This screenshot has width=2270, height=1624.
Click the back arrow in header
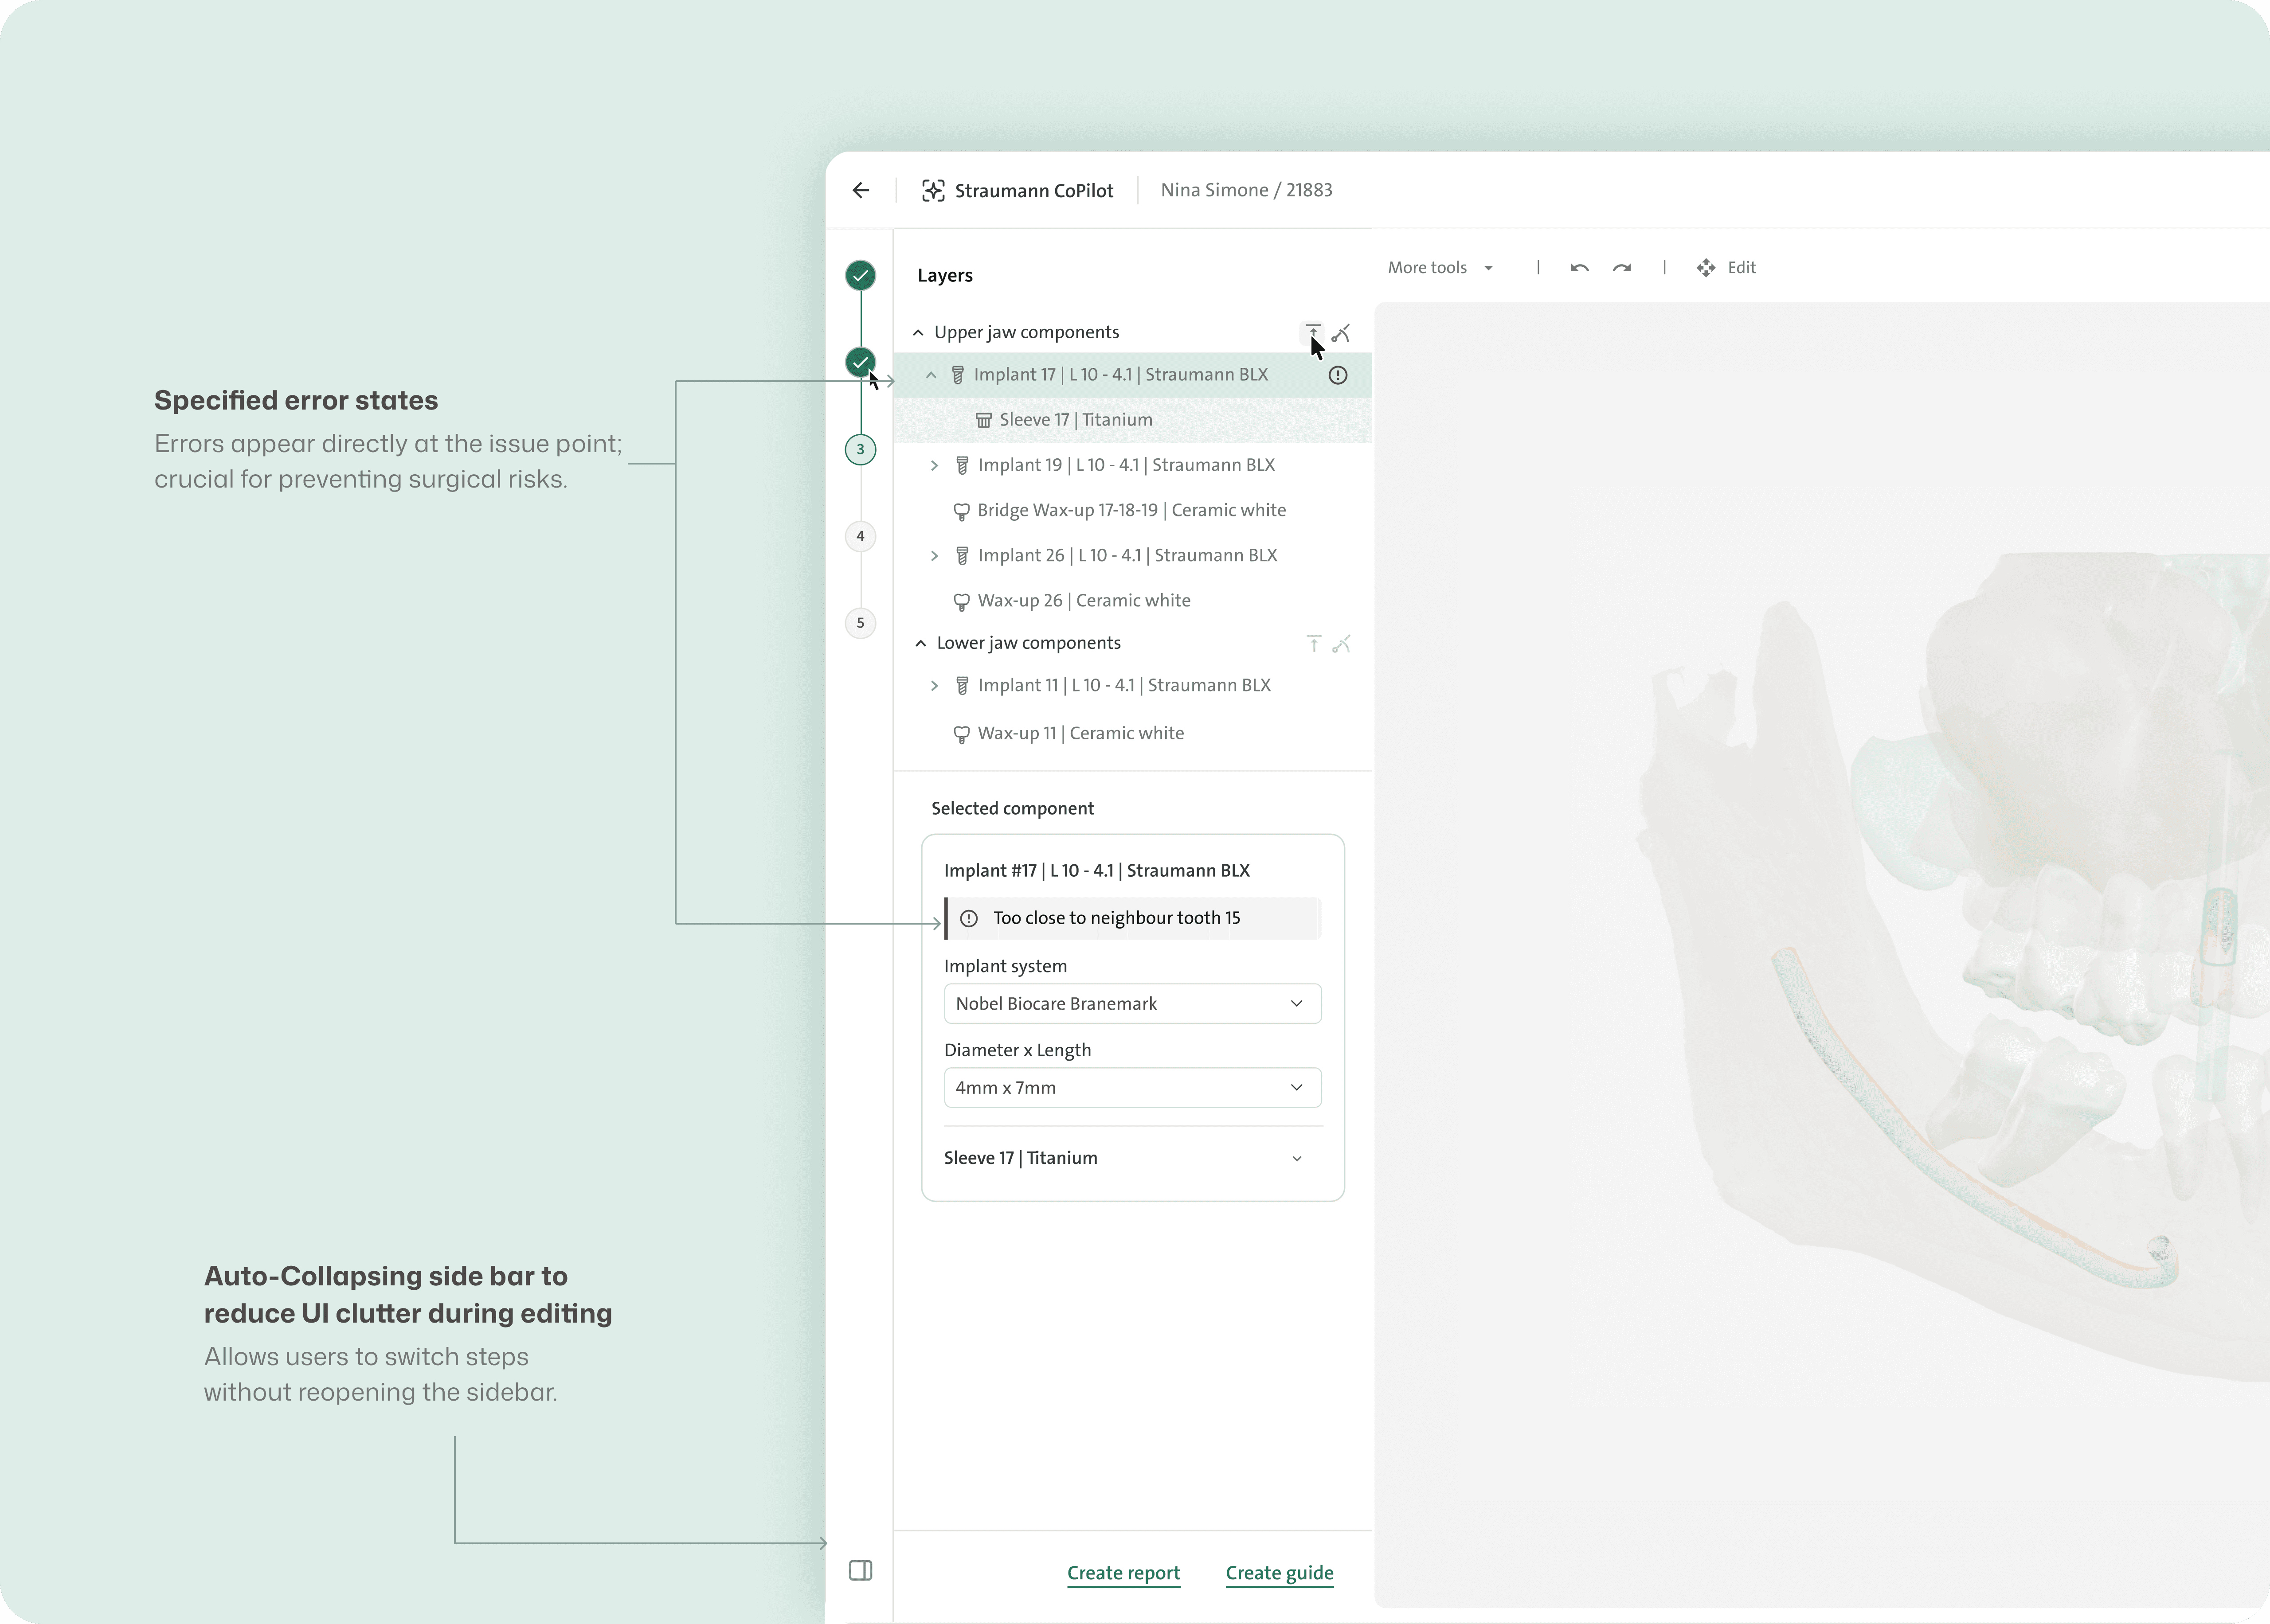tap(861, 190)
